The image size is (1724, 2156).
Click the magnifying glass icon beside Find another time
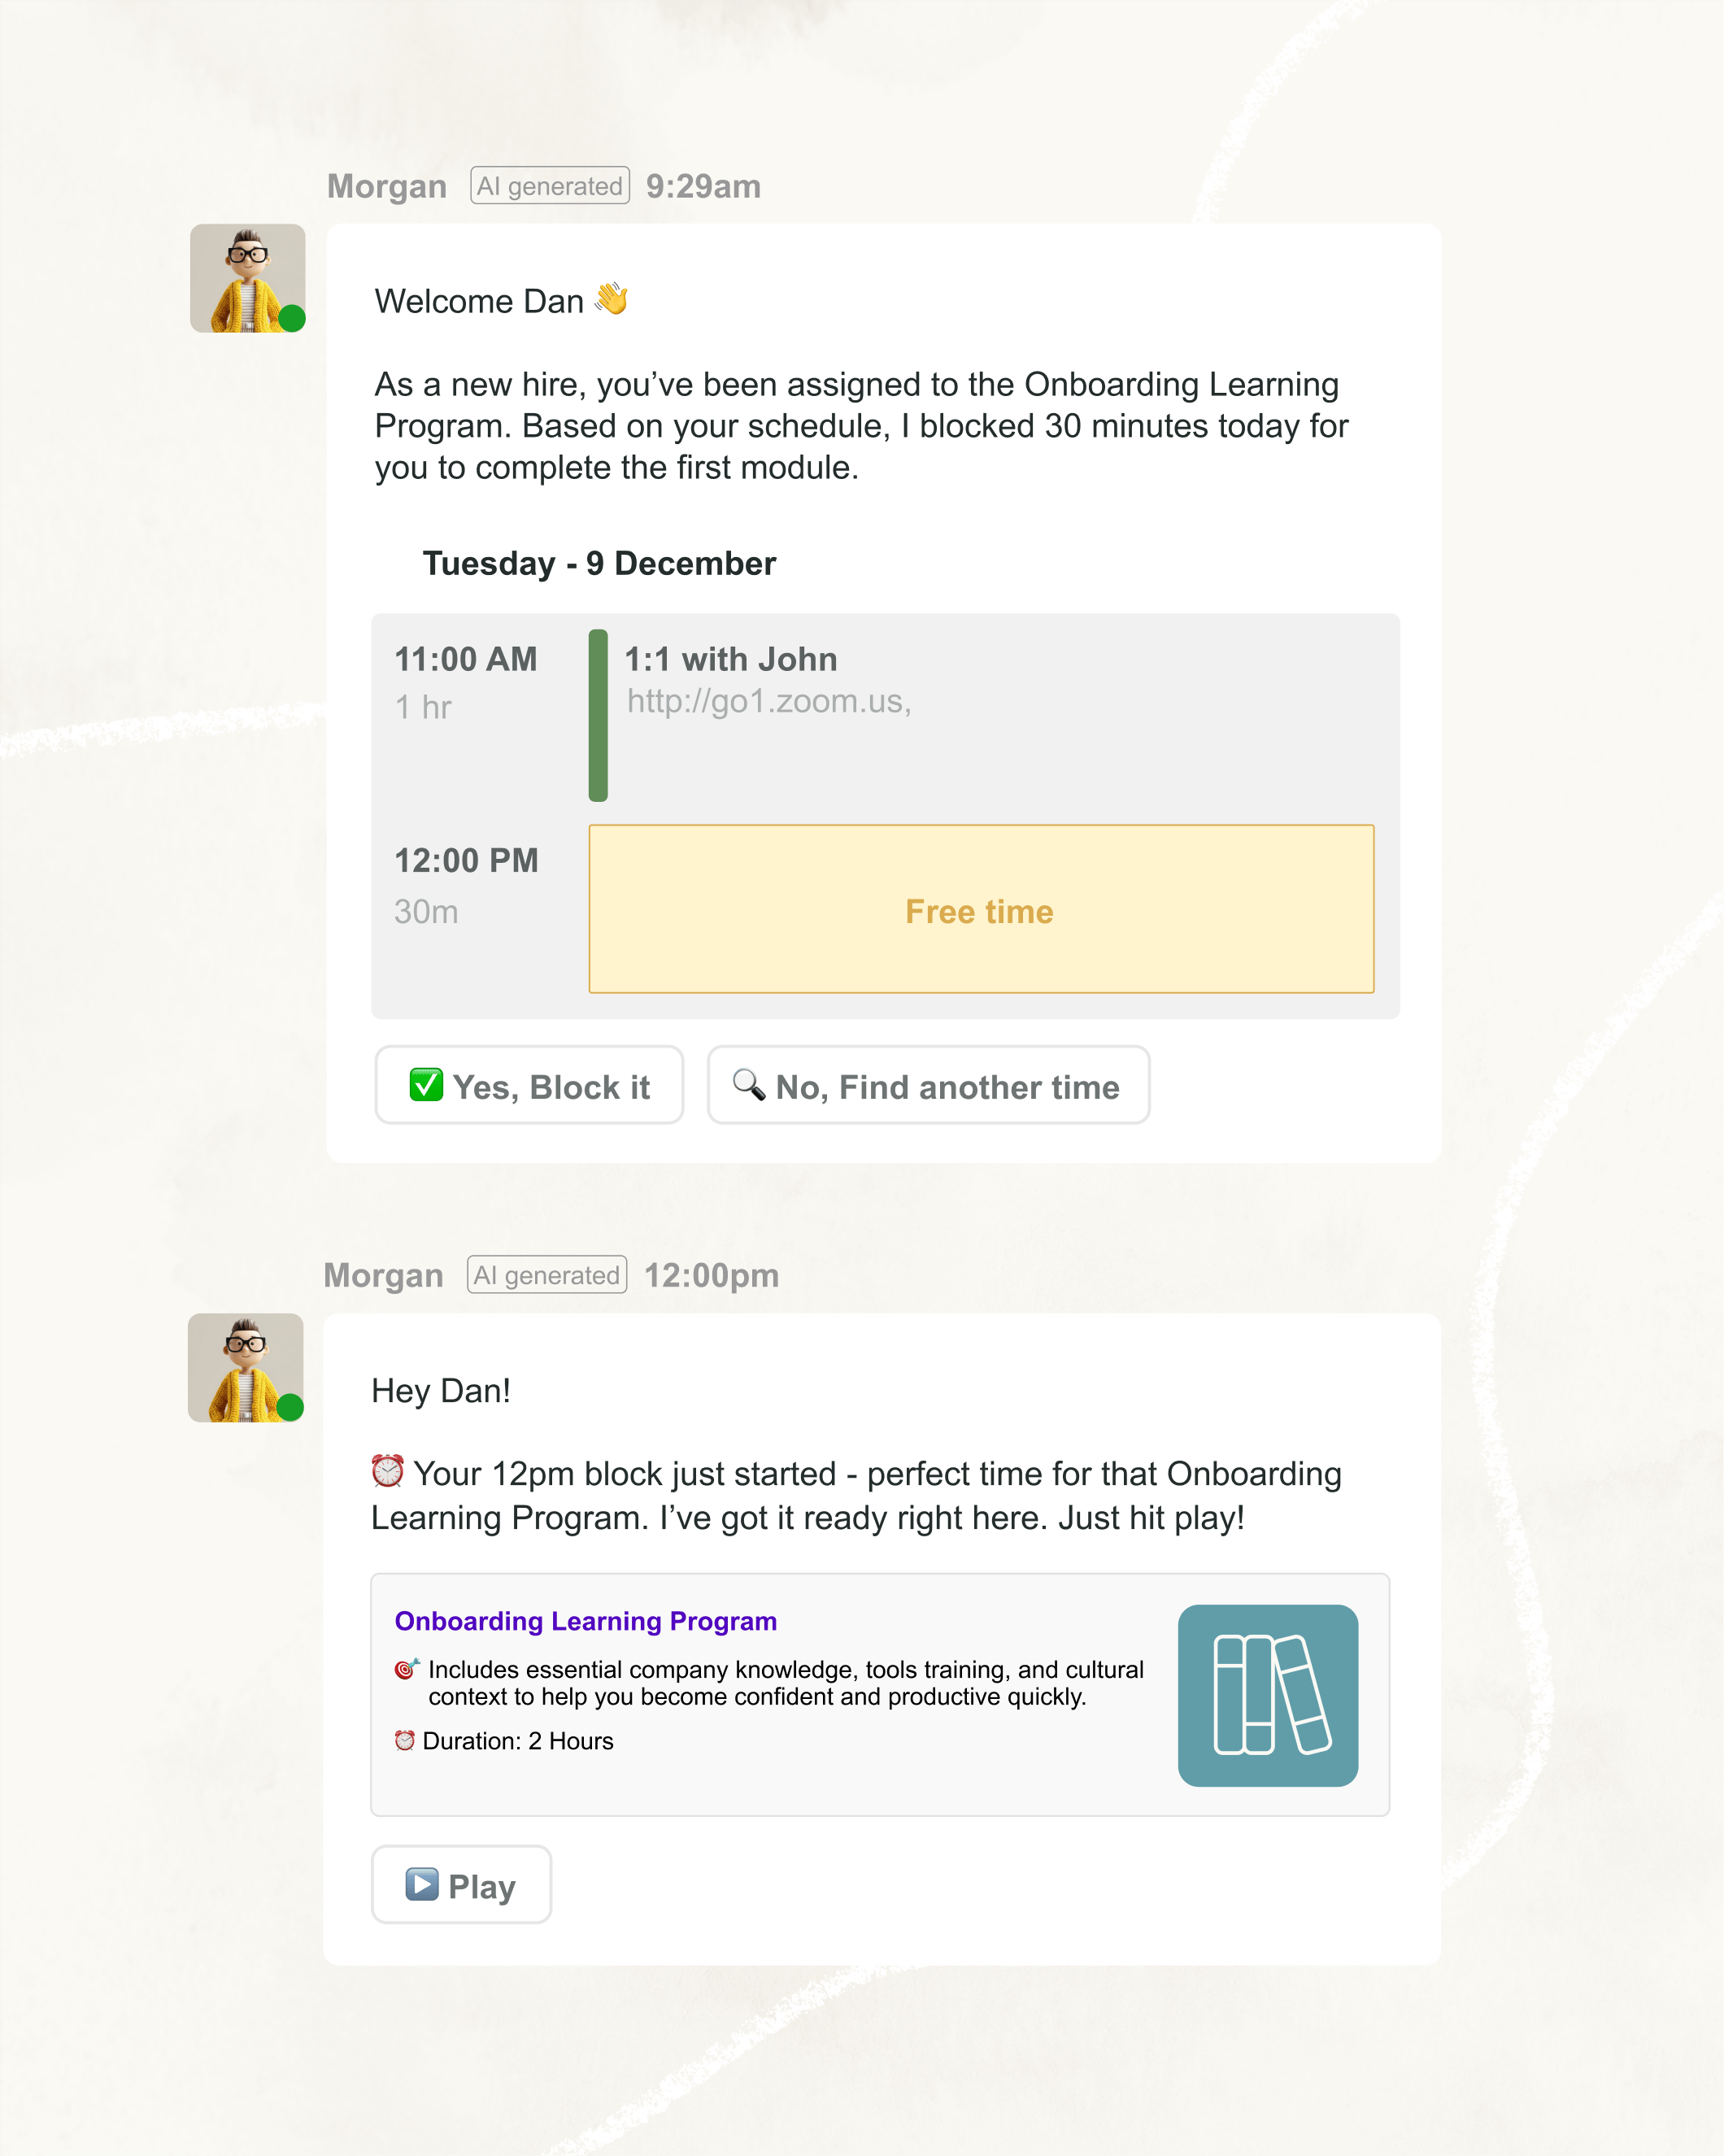(x=749, y=1084)
